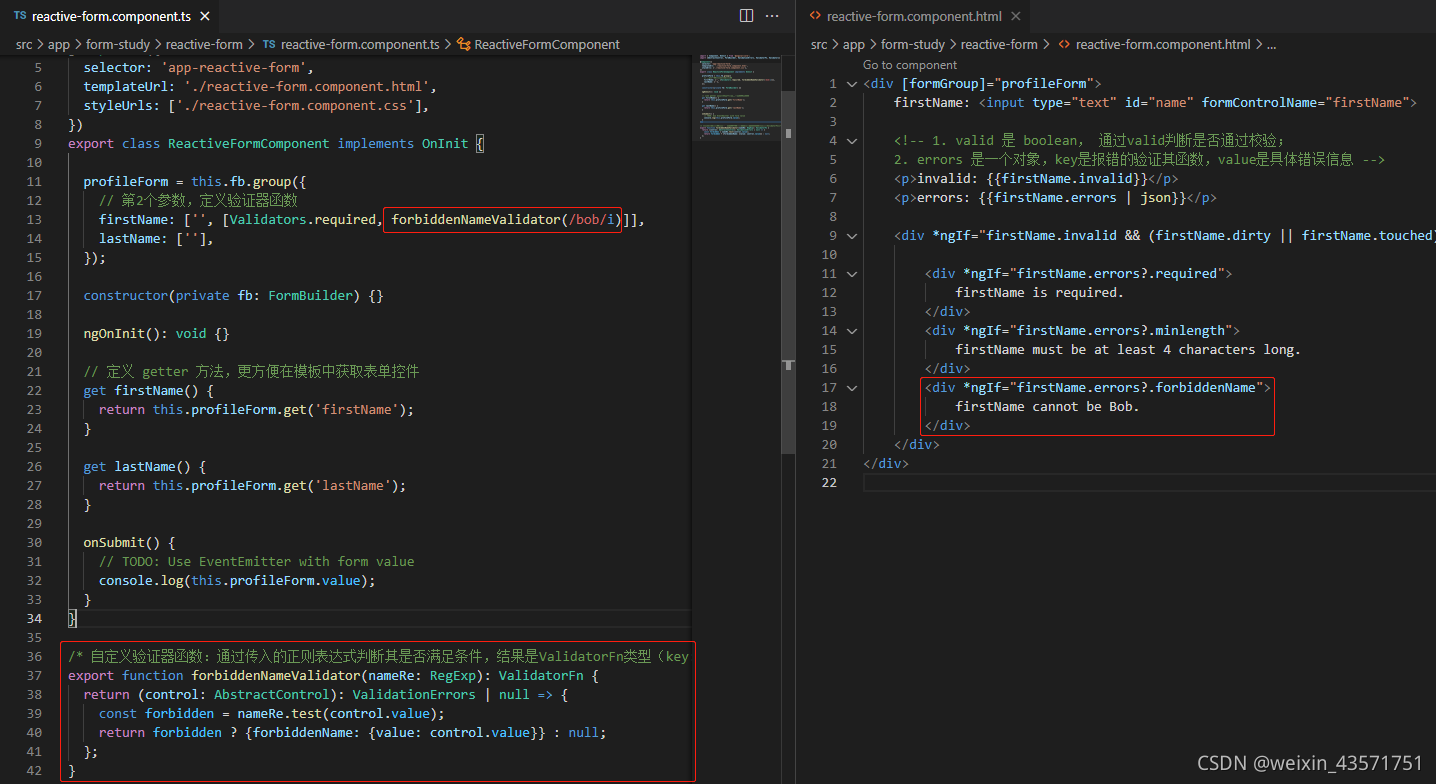Screen dimensions: 1436x784
Task: Click line number 34 in the TS editor
Action: tap(34, 619)
